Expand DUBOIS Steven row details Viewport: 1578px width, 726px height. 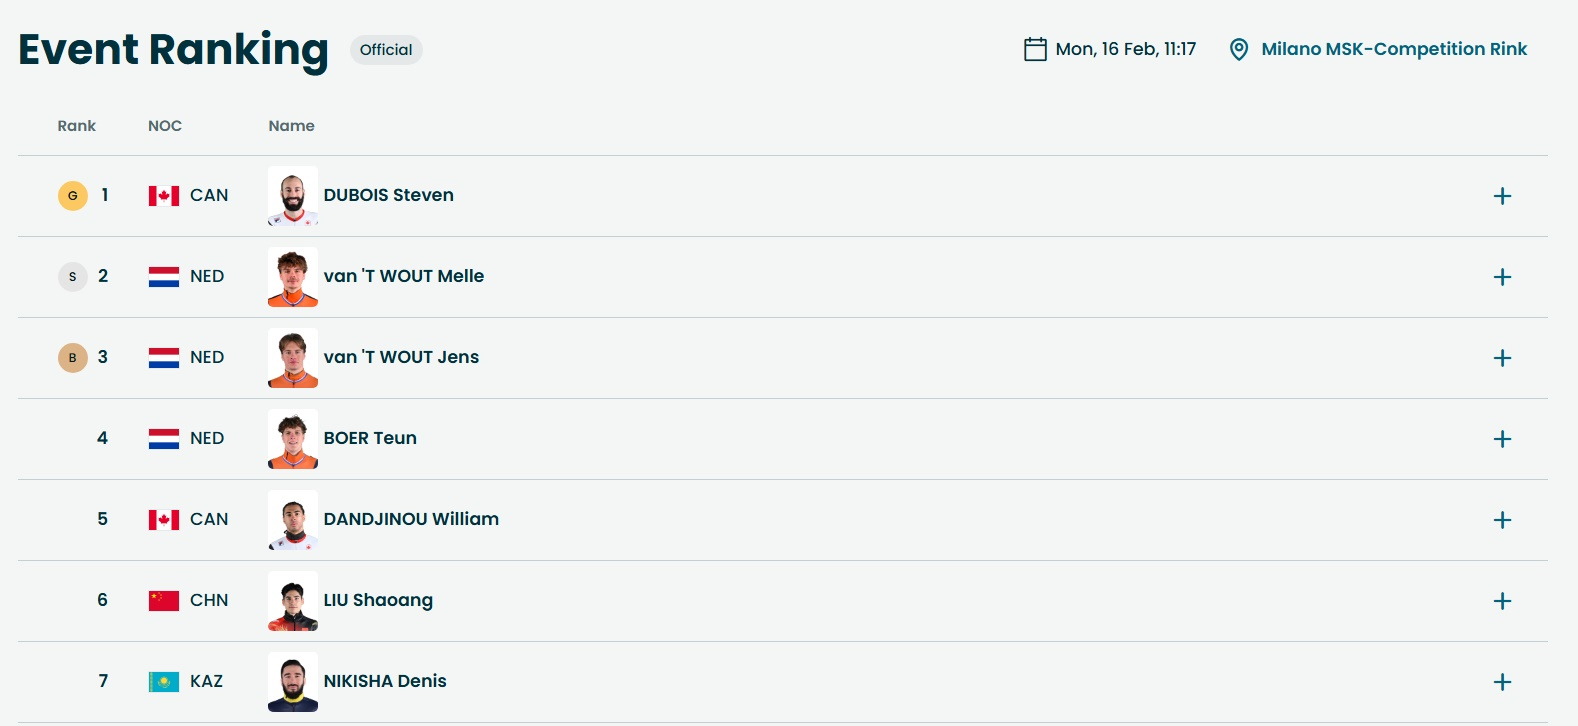pos(1501,196)
